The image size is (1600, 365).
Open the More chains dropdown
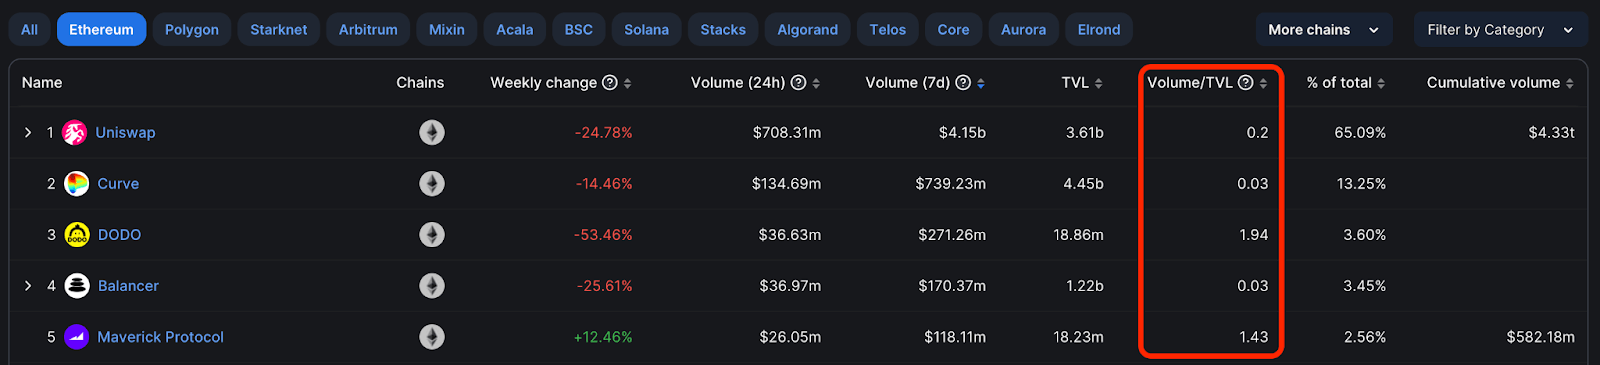[1323, 30]
